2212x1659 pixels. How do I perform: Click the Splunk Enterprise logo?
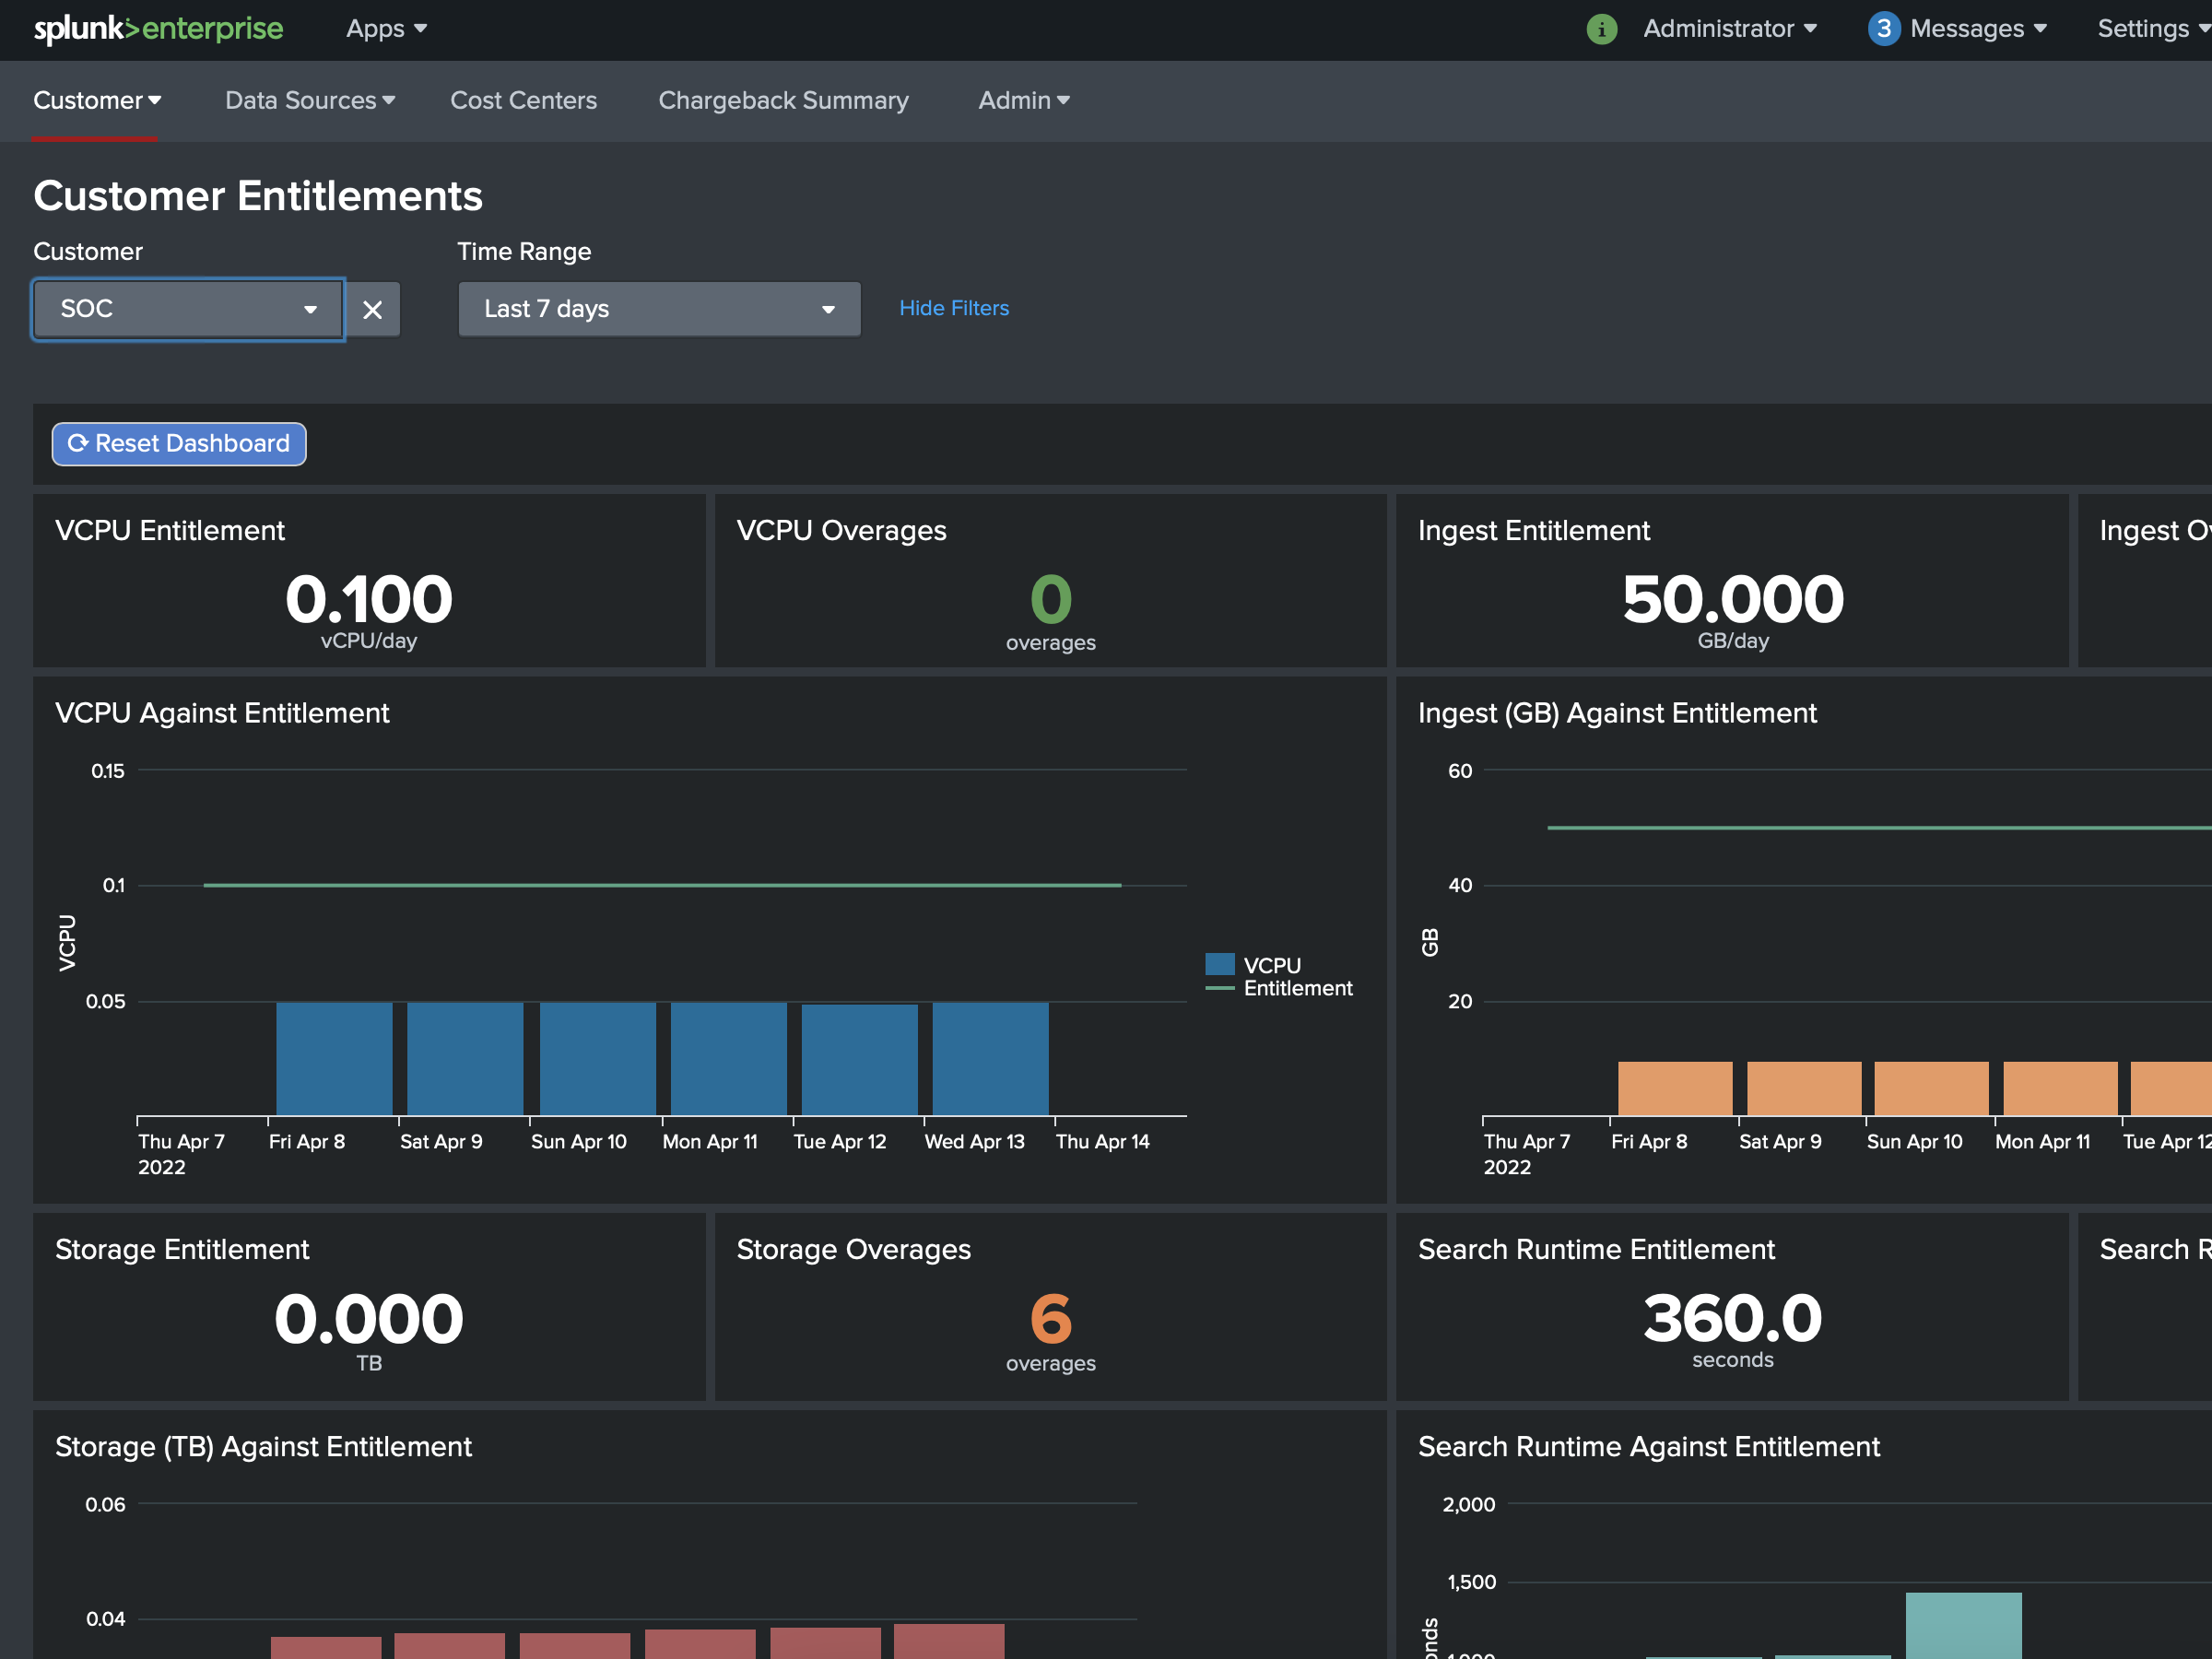coord(158,29)
